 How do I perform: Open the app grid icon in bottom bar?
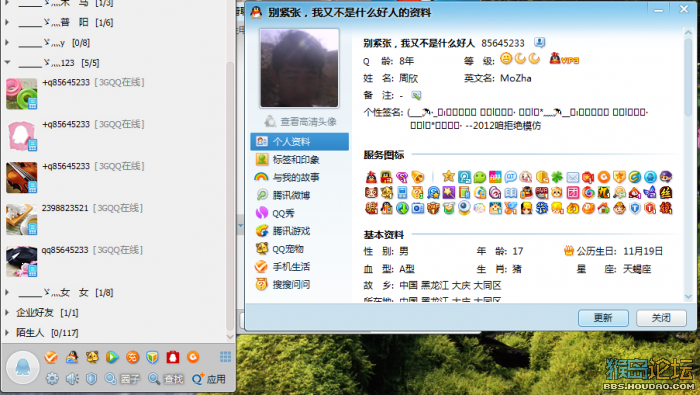point(225,357)
